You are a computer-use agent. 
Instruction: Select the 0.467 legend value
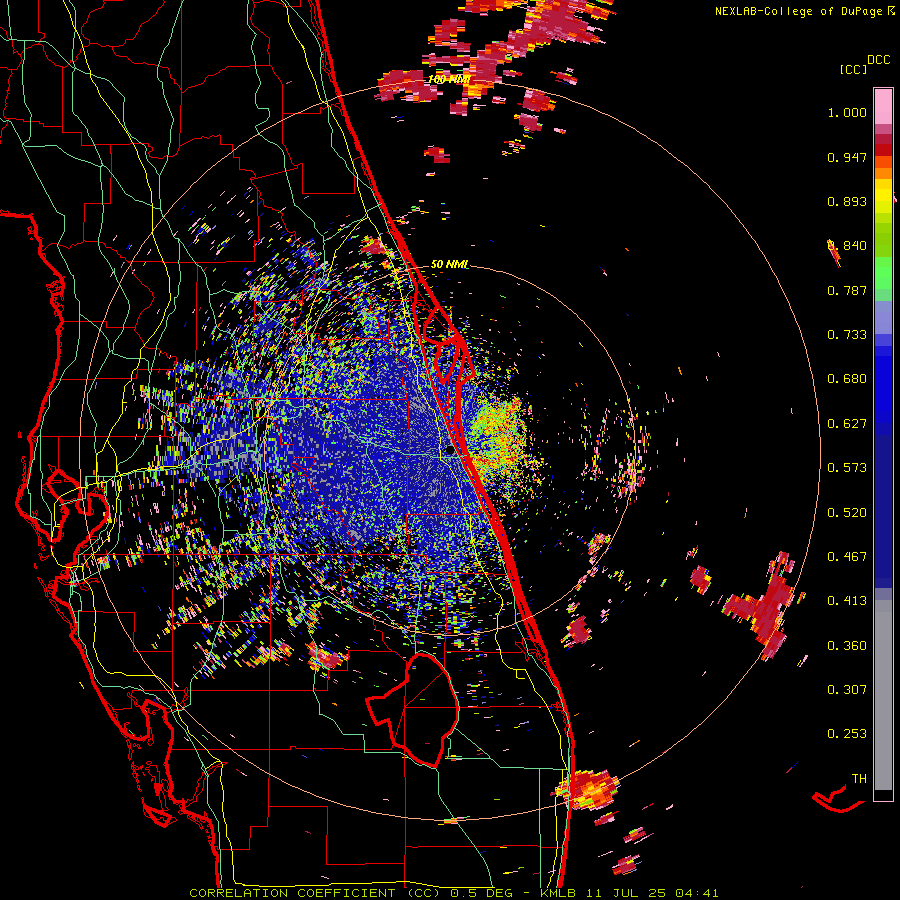847,557
